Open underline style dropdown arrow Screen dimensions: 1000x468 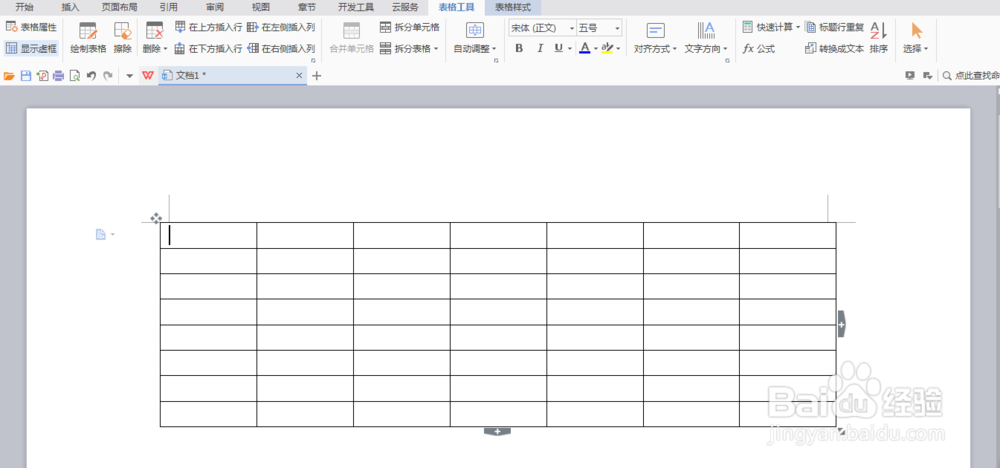(570, 48)
